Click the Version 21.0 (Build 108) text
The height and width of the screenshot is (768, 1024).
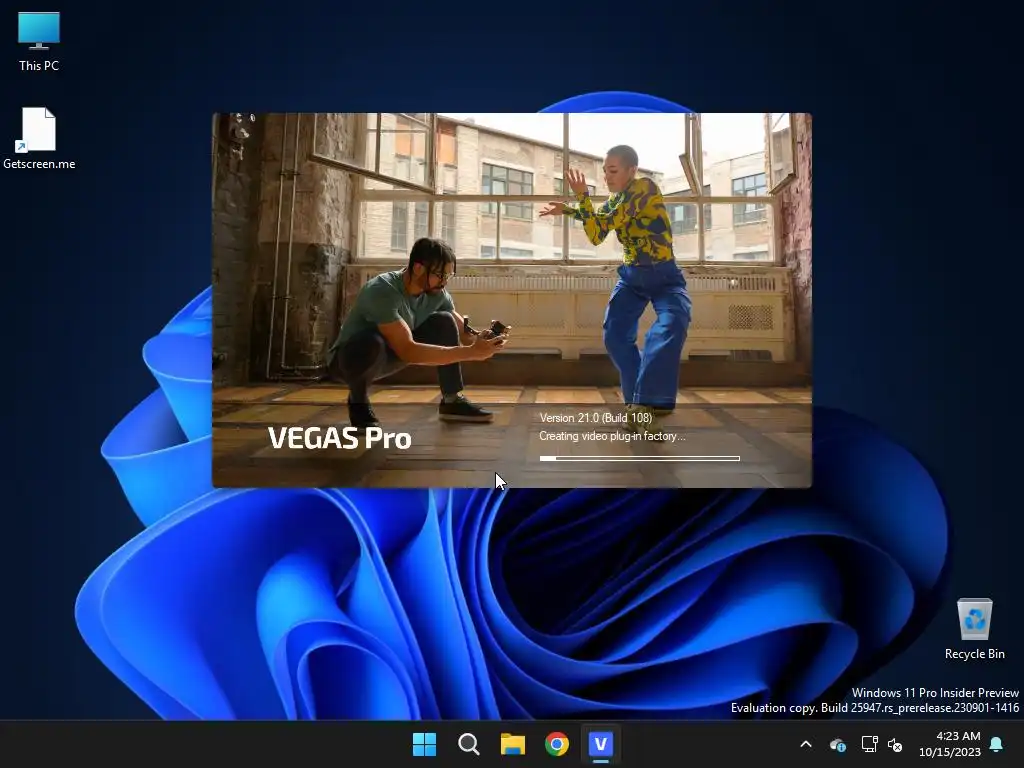click(x=596, y=418)
